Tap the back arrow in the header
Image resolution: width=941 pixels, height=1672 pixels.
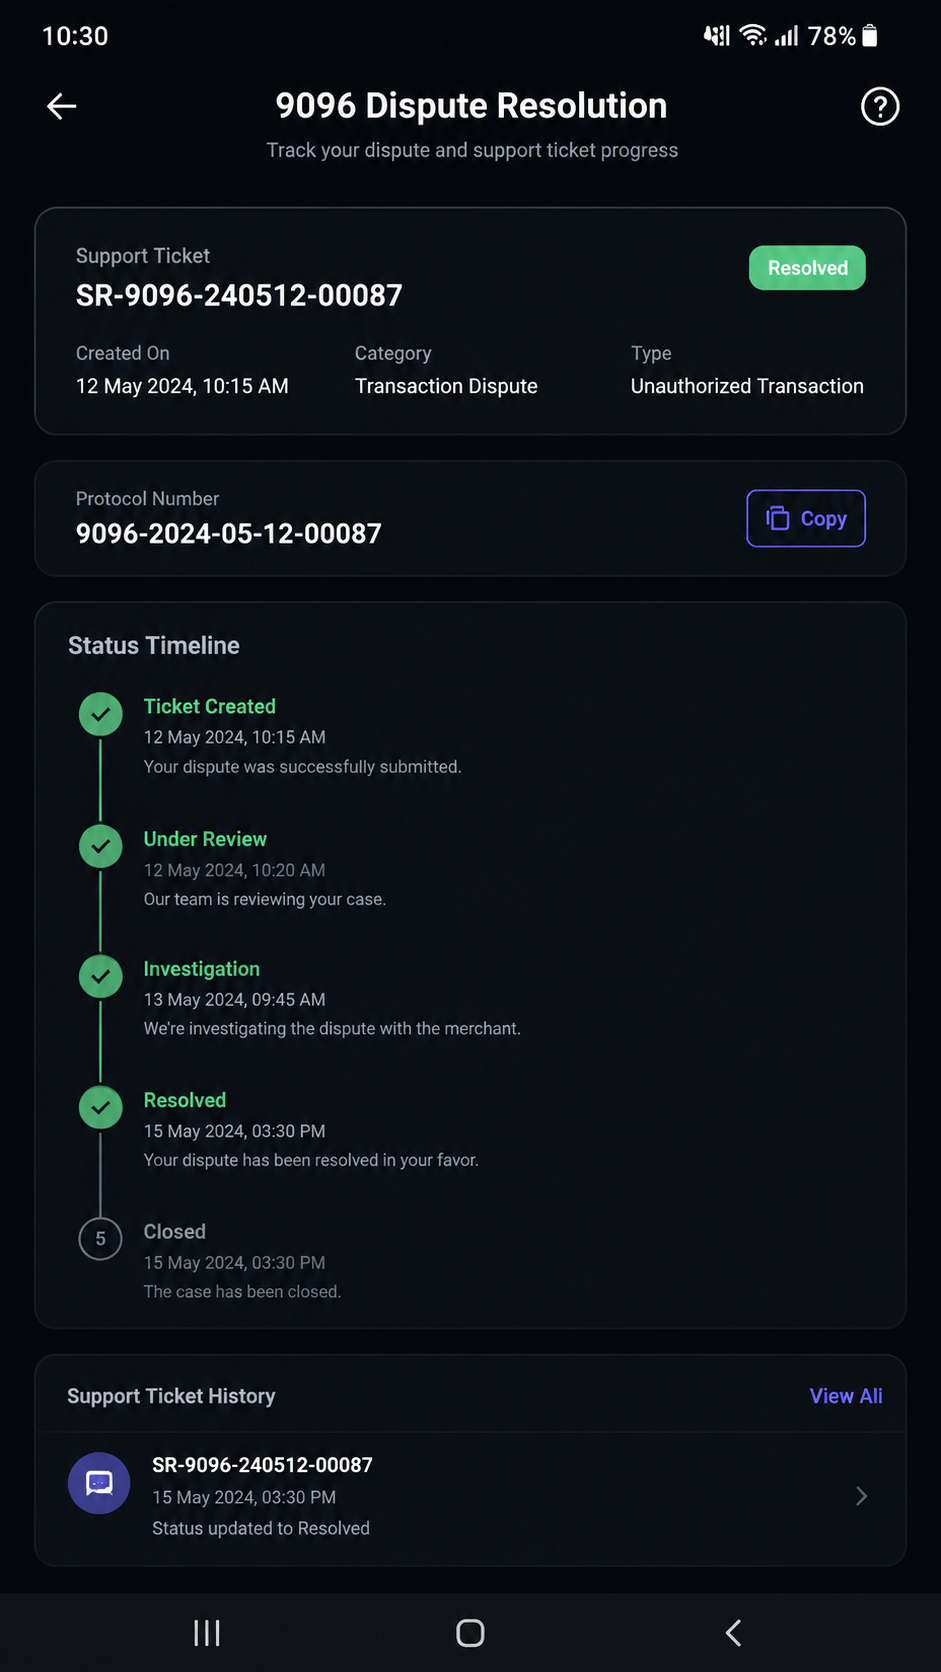click(x=62, y=106)
